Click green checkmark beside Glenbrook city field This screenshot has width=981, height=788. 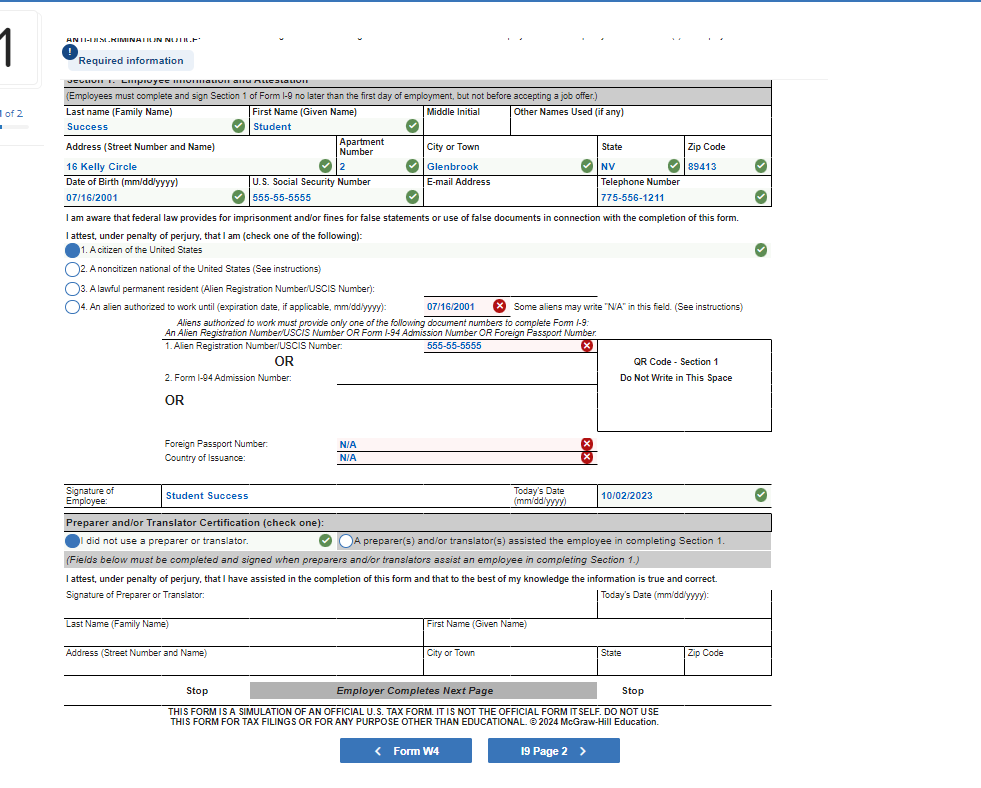coord(587,166)
